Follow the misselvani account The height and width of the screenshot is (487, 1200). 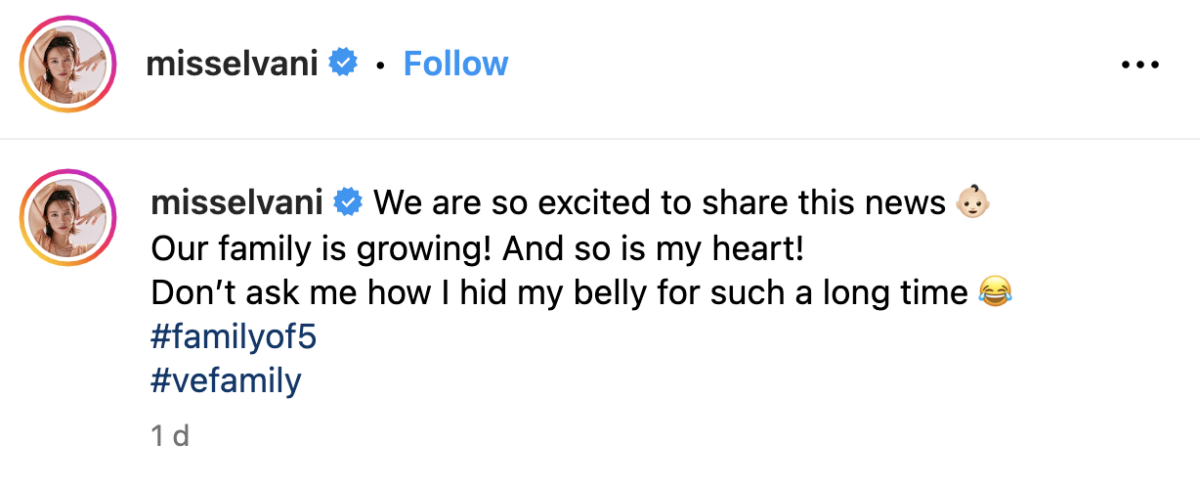[x=455, y=64]
